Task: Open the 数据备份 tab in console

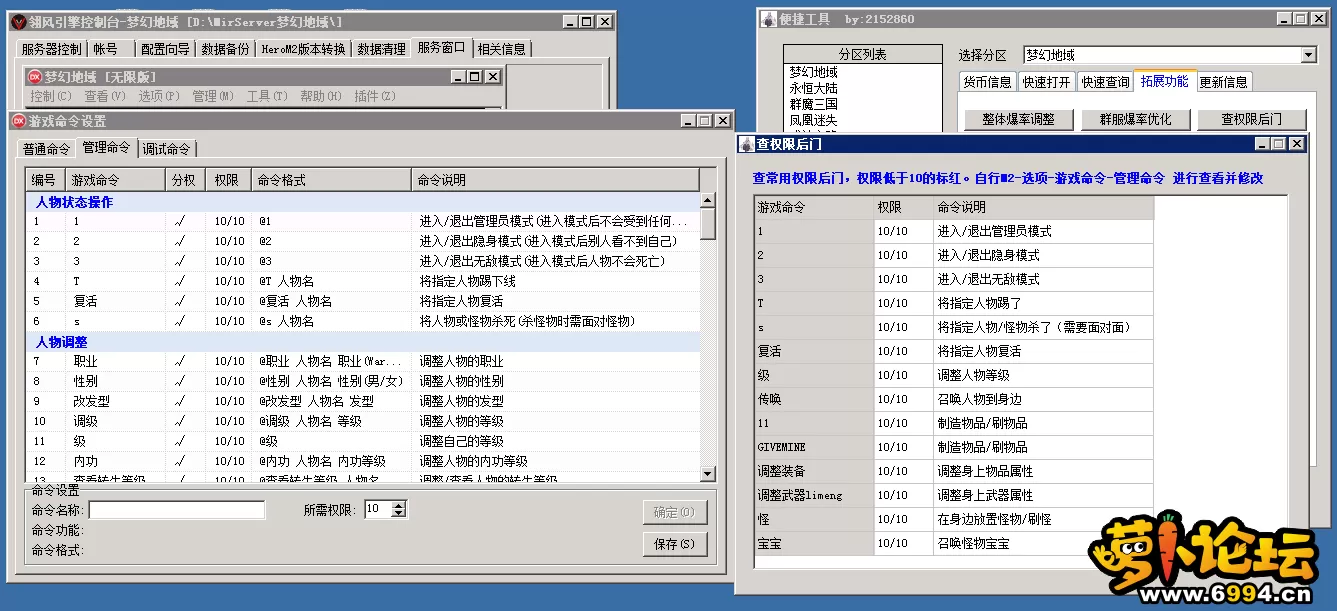Action: click(225, 49)
